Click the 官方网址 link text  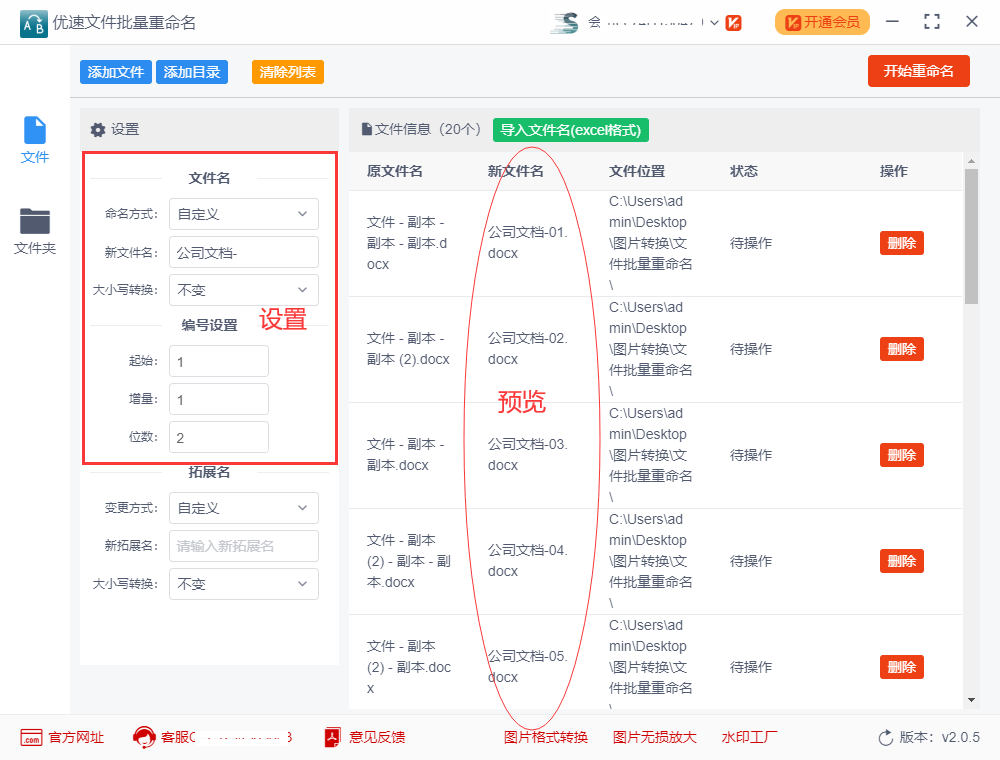pyautogui.click(x=77, y=737)
